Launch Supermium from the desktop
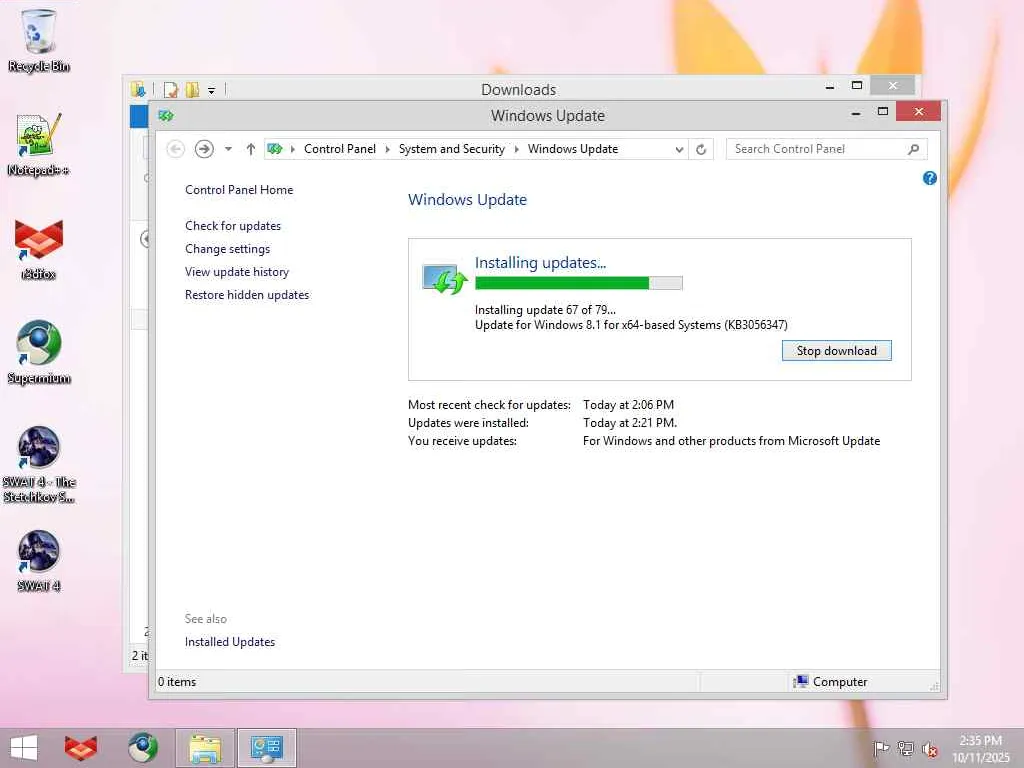The height and width of the screenshot is (768, 1024). 39,351
